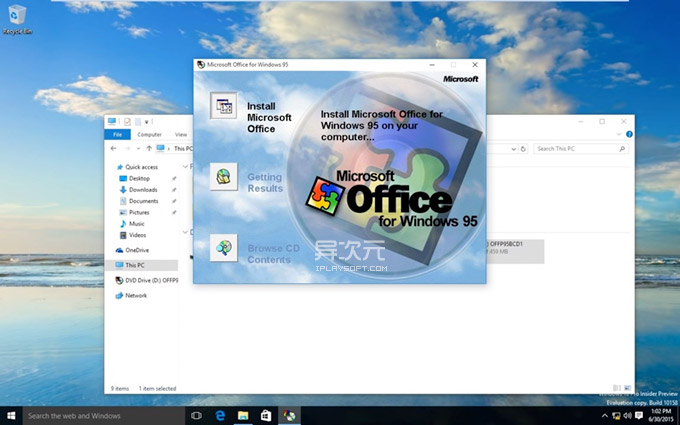Image resolution: width=680 pixels, height=425 pixels.
Task: Open the Action Center notifications icon
Action: point(638,416)
